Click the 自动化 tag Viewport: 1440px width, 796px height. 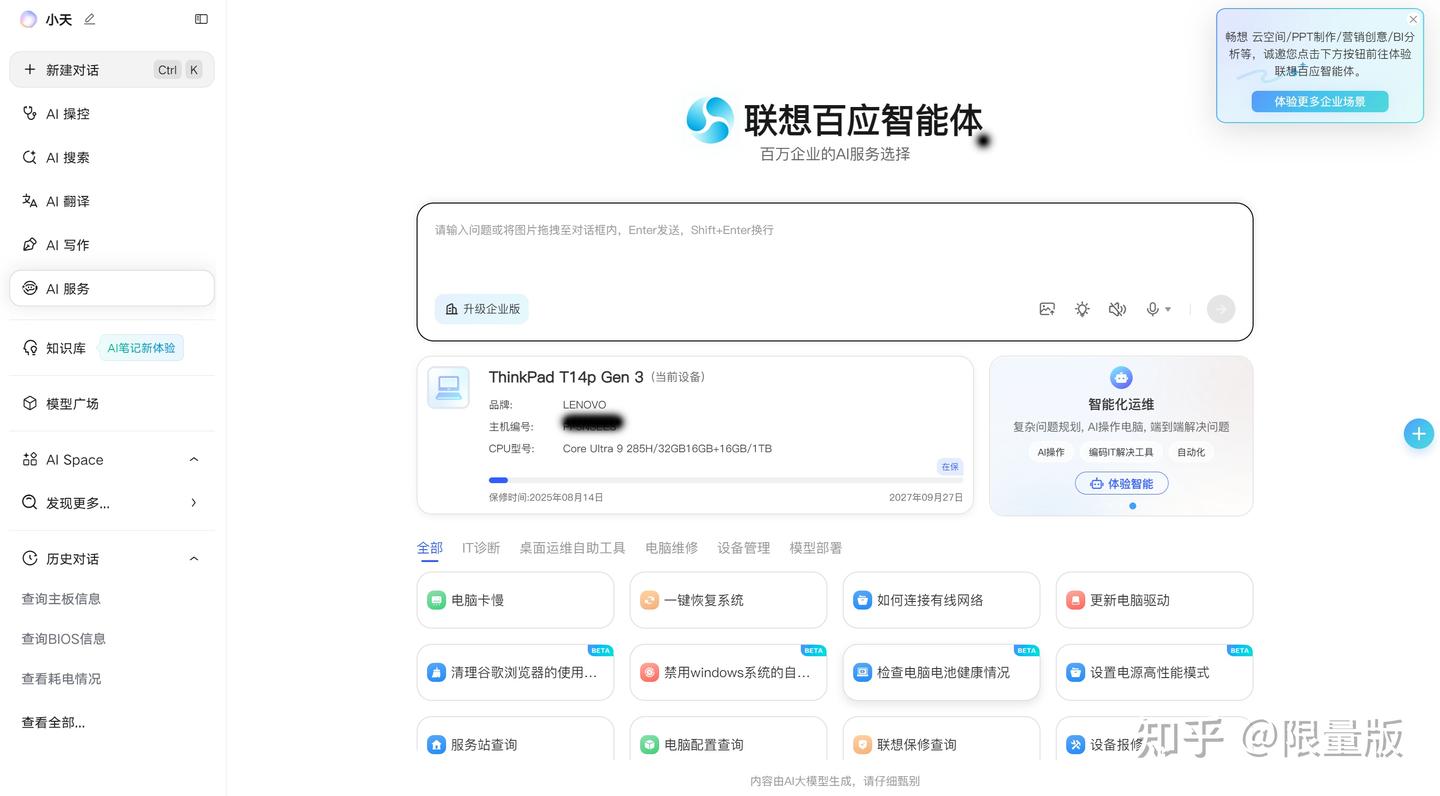coord(1191,452)
